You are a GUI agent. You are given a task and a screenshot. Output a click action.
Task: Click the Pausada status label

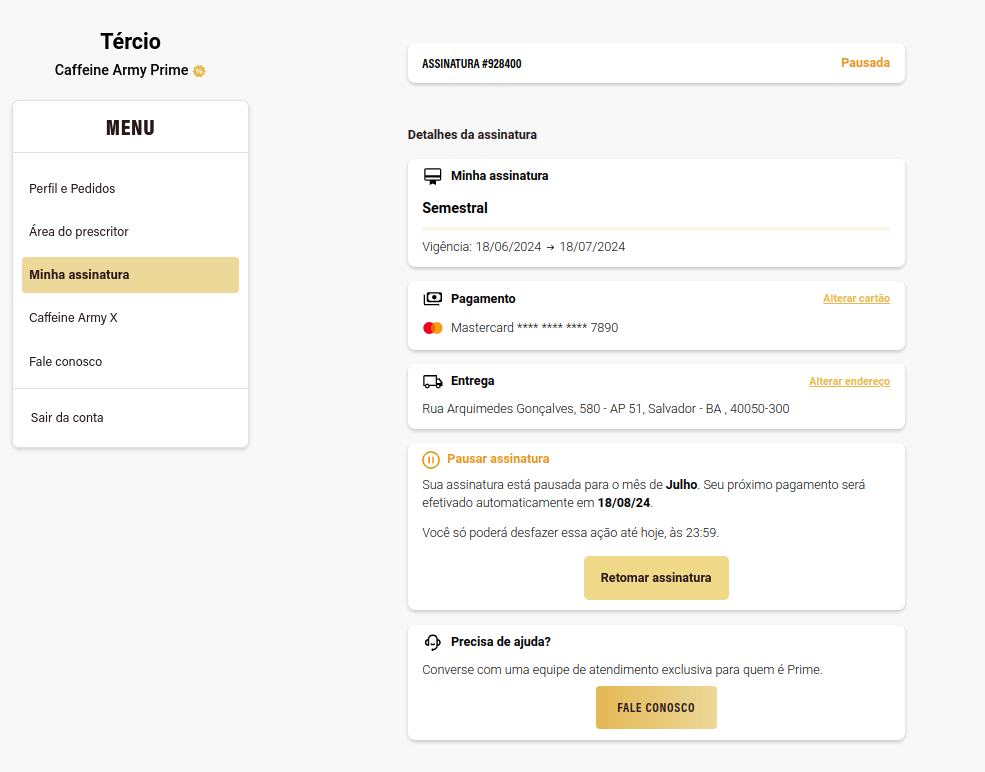pyautogui.click(x=865, y=63)
